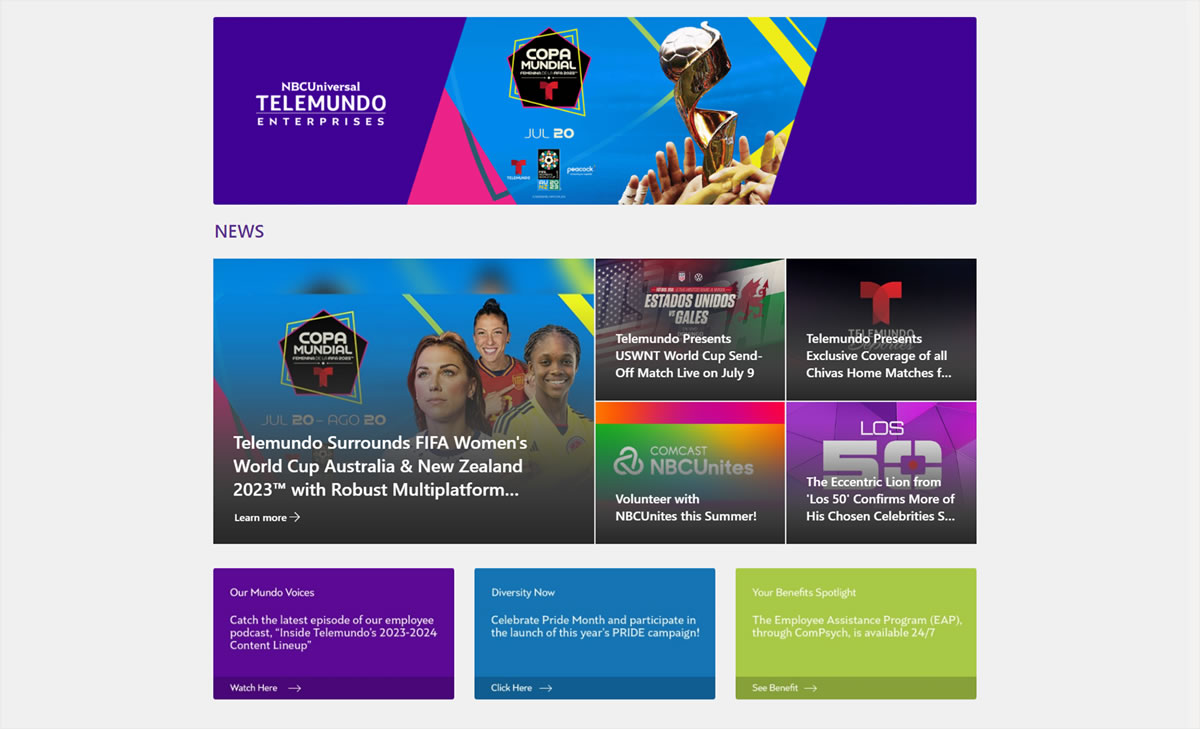The image size is (1200, 729).
Task: Open the Eccentric Lion from 'Los 50' story
Action: point(881,473)
